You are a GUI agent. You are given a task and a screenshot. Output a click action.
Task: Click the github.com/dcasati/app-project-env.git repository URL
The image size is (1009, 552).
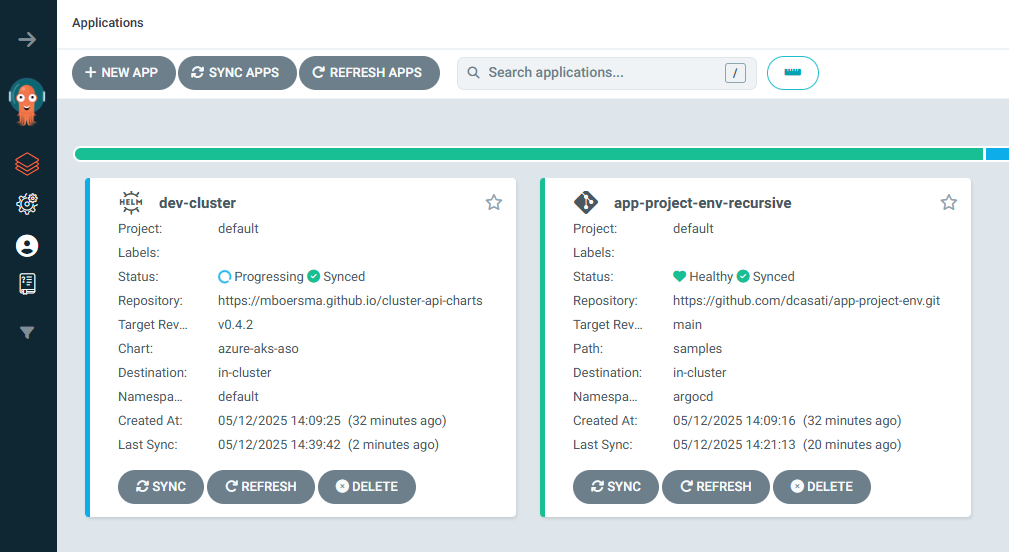pyautogui.click(x=806, y=300)
